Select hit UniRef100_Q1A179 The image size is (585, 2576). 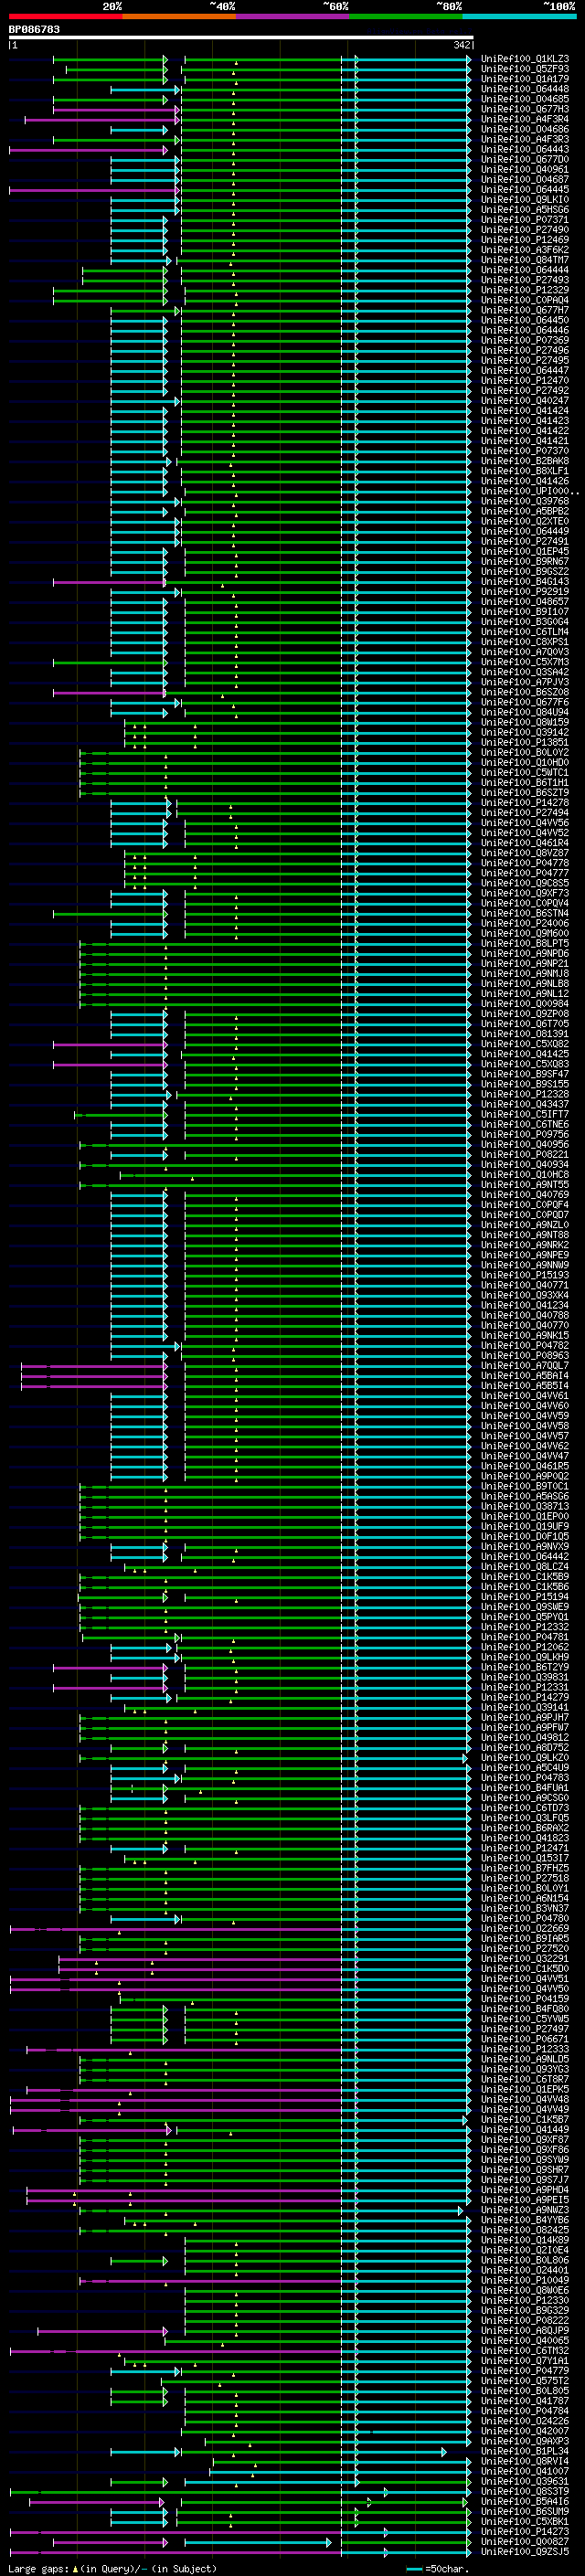pyautogui.click(x=525, y=80)
